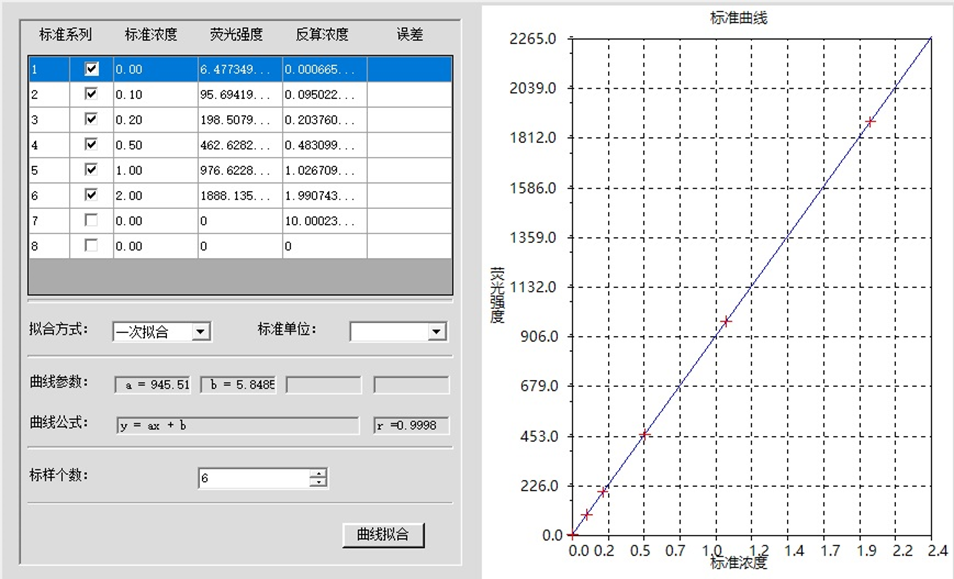Click the 2265.0 y-axis label
Screen dimensions: 954x579
click(x=533, y=38)
